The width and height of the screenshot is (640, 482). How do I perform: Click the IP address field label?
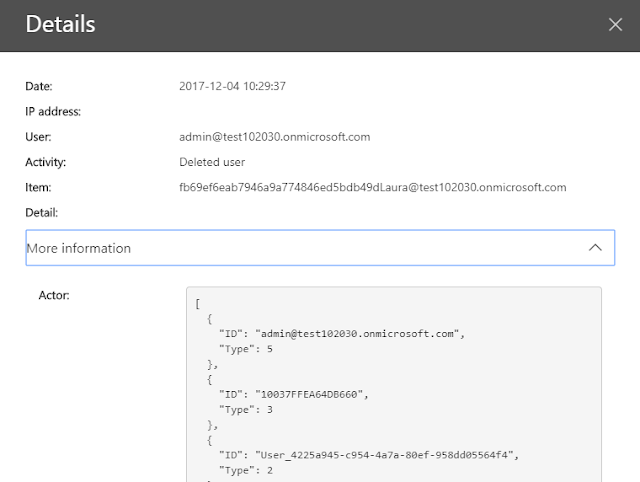[x=53, y=111]
